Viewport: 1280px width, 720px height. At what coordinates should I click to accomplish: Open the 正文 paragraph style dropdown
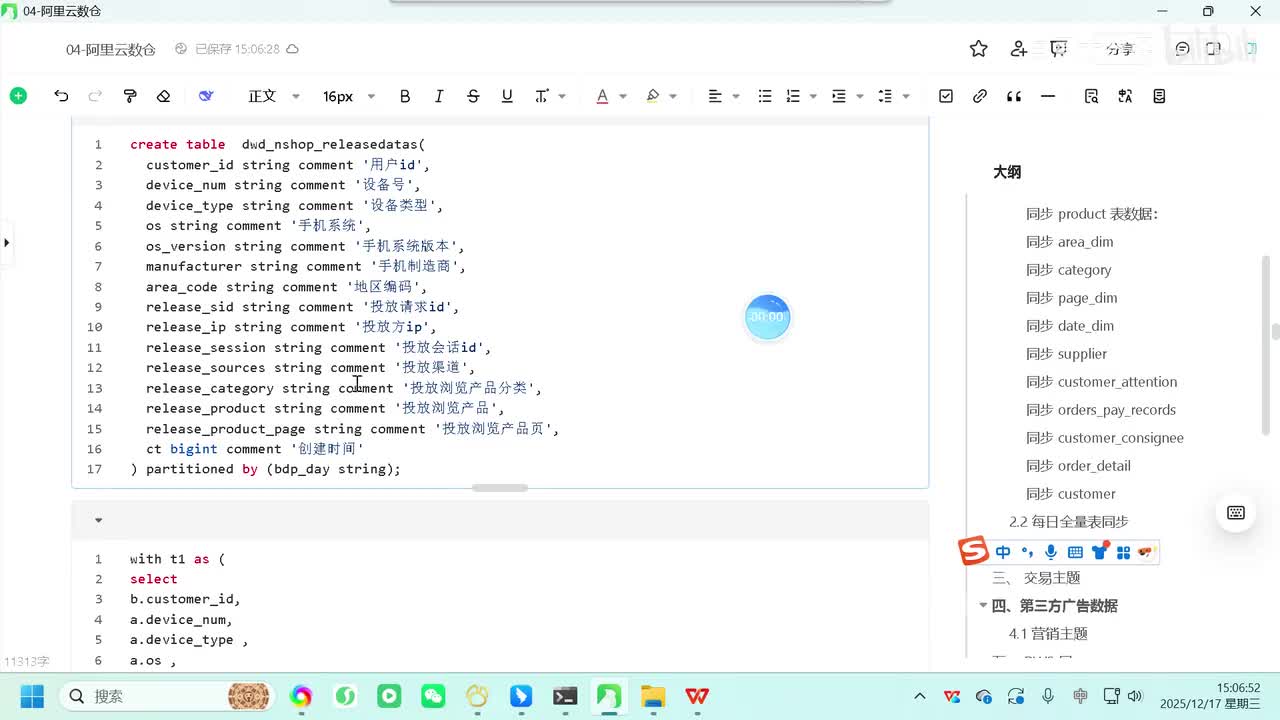point(274,96)
